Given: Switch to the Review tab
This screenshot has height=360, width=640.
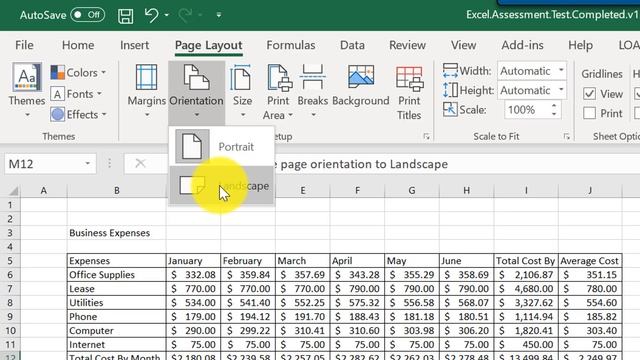Looking at the screenshot, I should 407,45.
